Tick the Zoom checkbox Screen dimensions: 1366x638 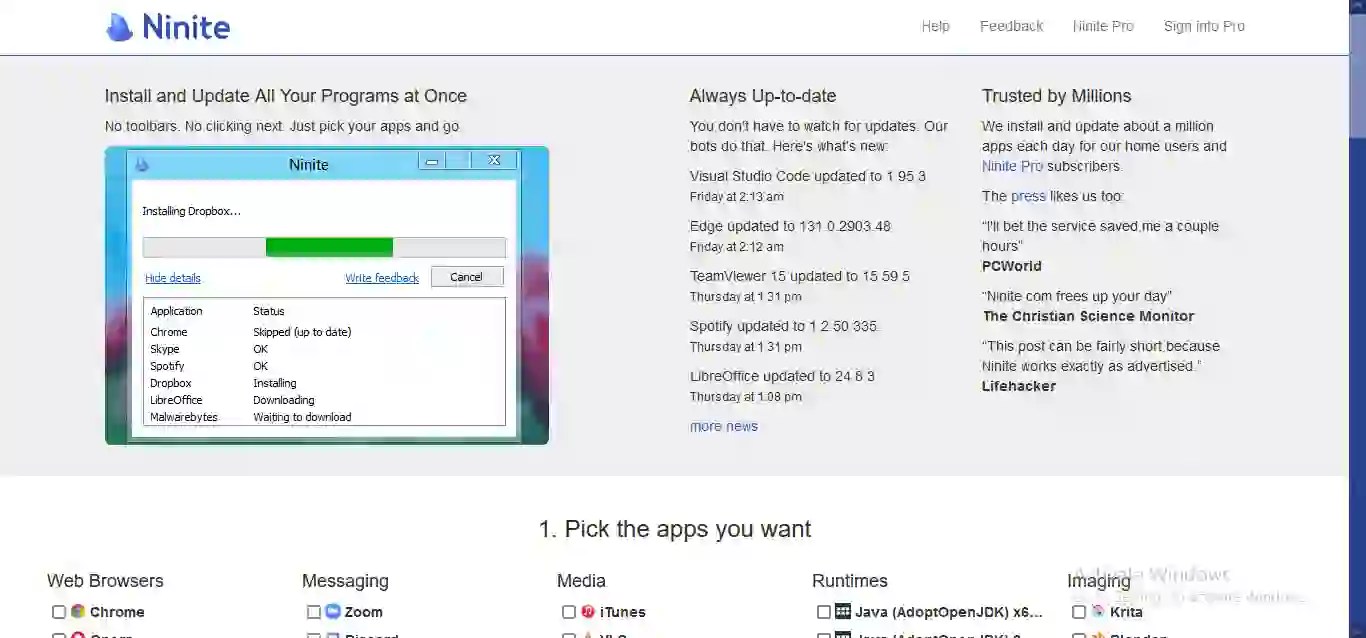[x=314, y=612]
